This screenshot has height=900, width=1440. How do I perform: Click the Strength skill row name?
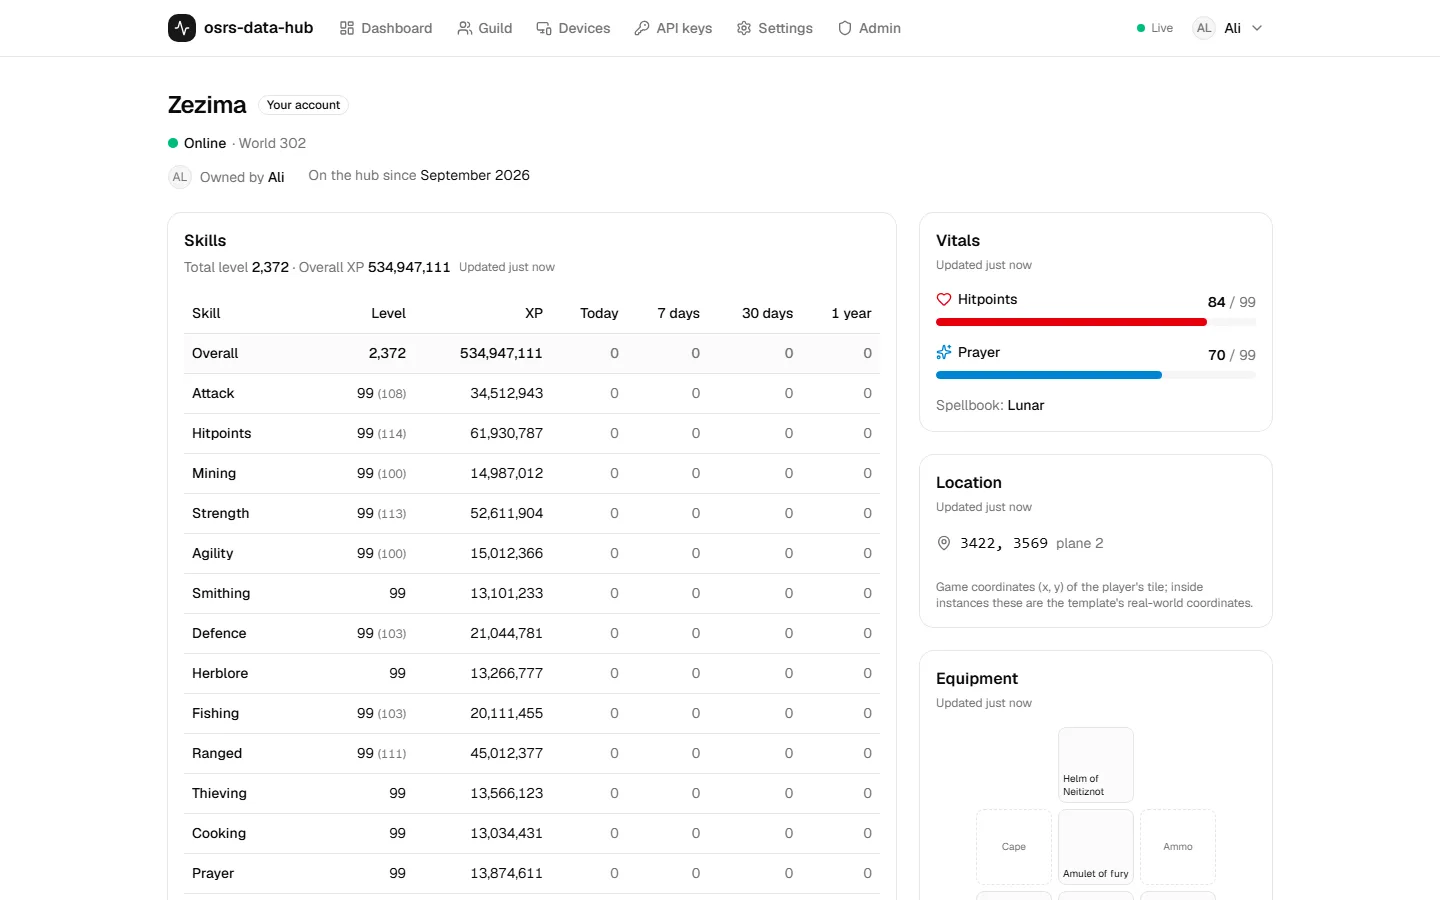[x=220, y=513]
